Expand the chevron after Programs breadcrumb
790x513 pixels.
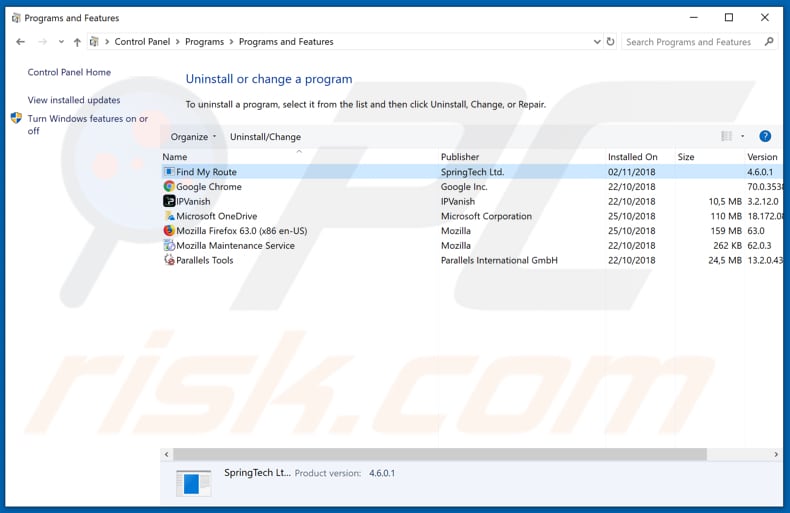pyautogui.click(x=231, y=42)
